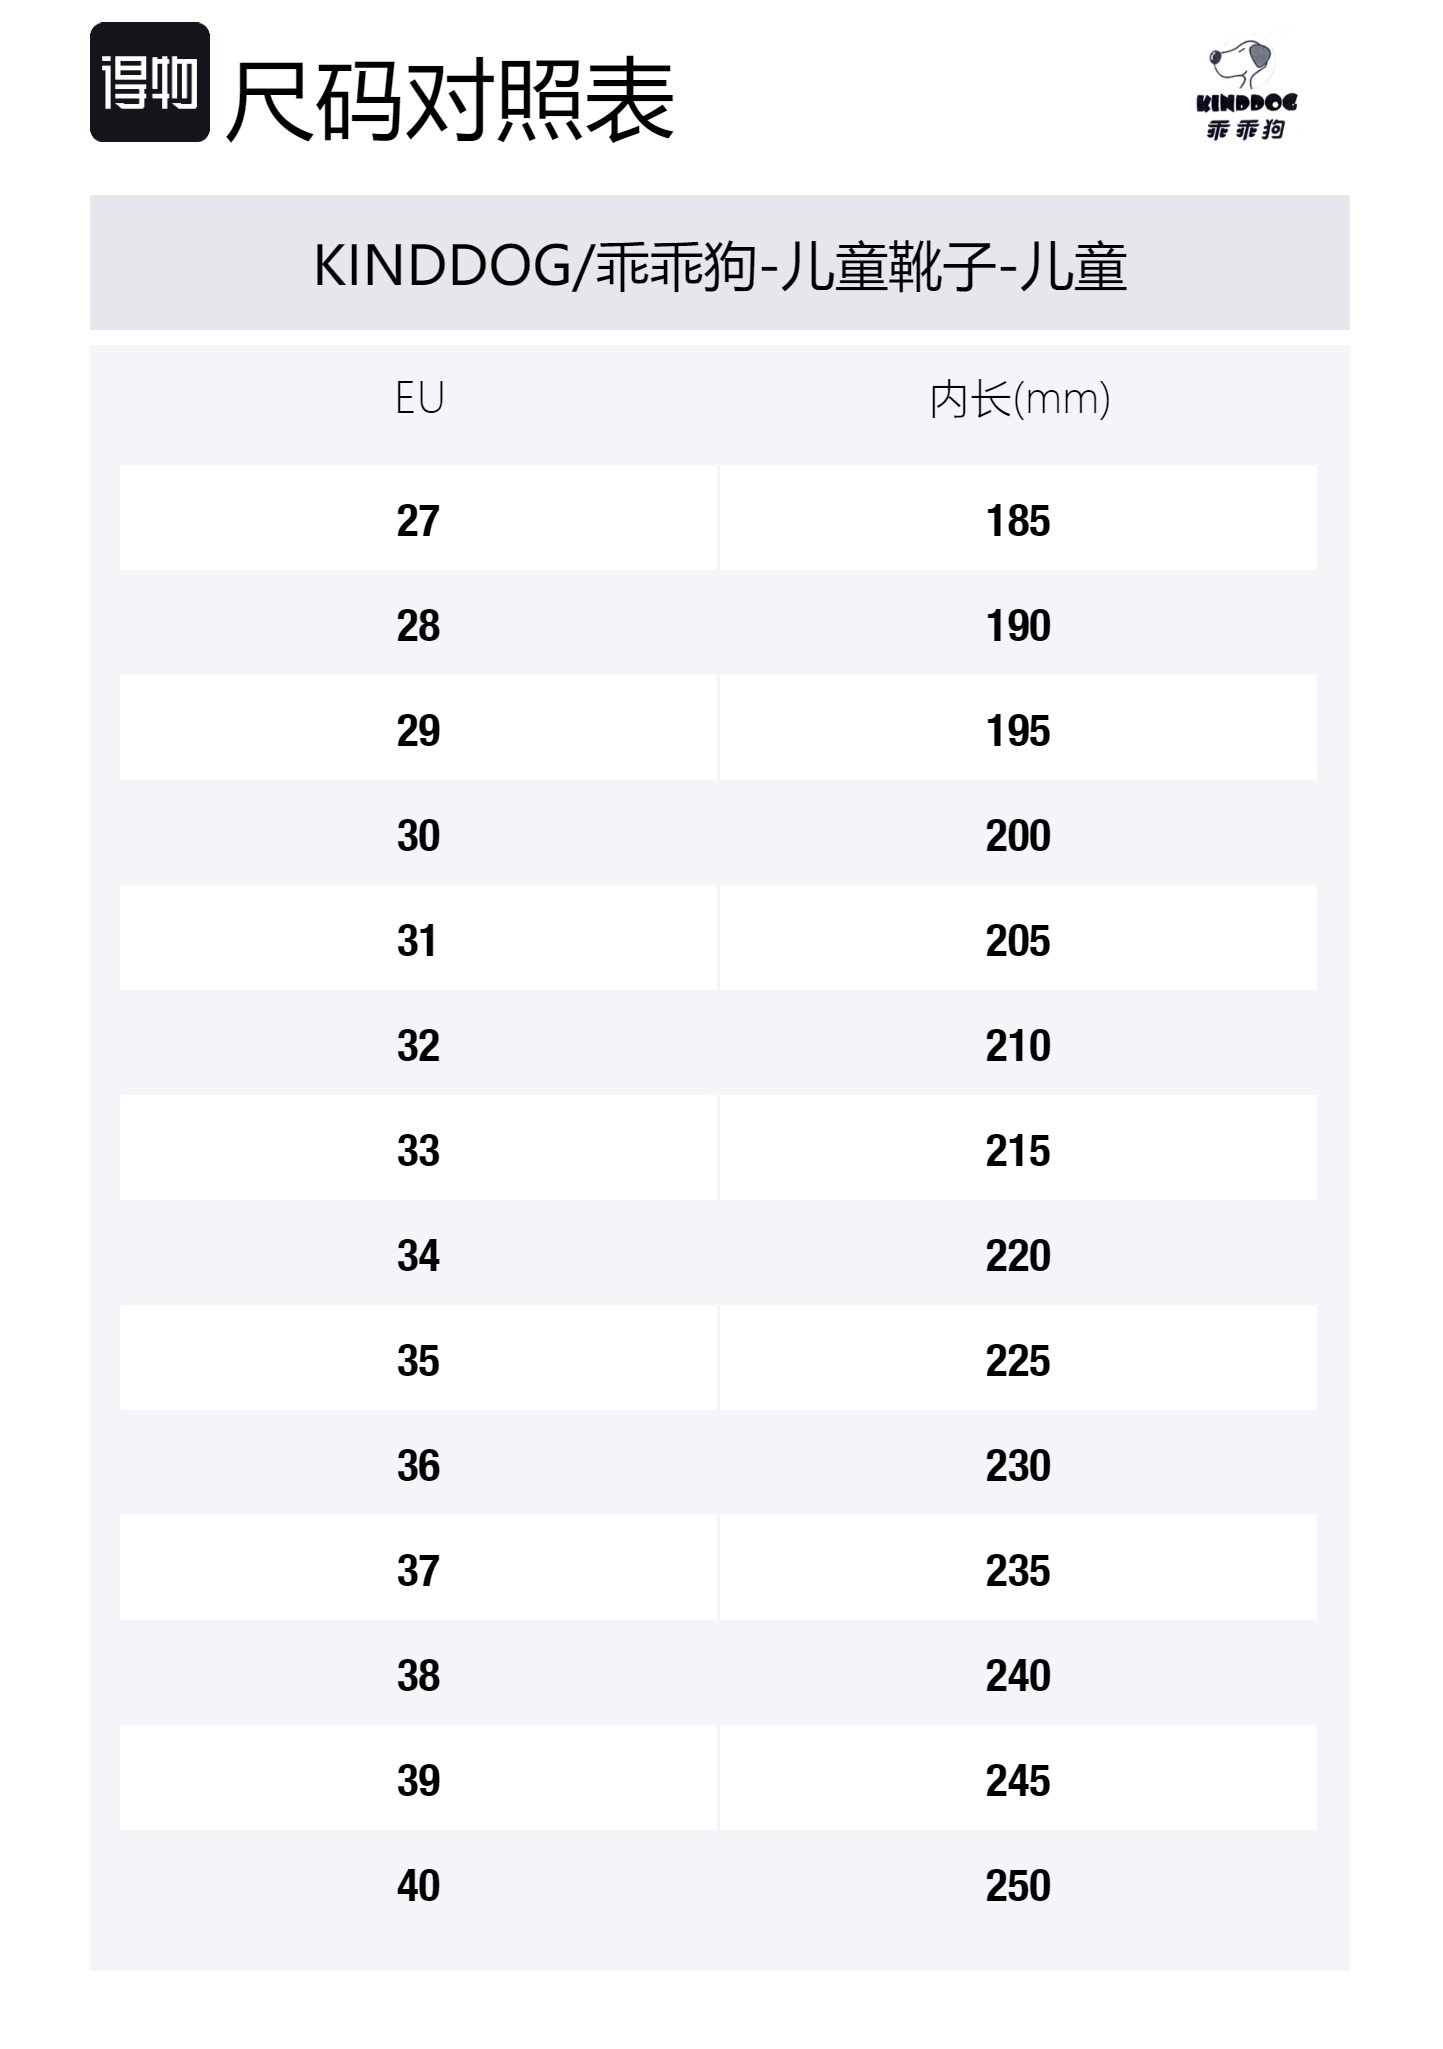Click the EU column header

pos(419,399)
